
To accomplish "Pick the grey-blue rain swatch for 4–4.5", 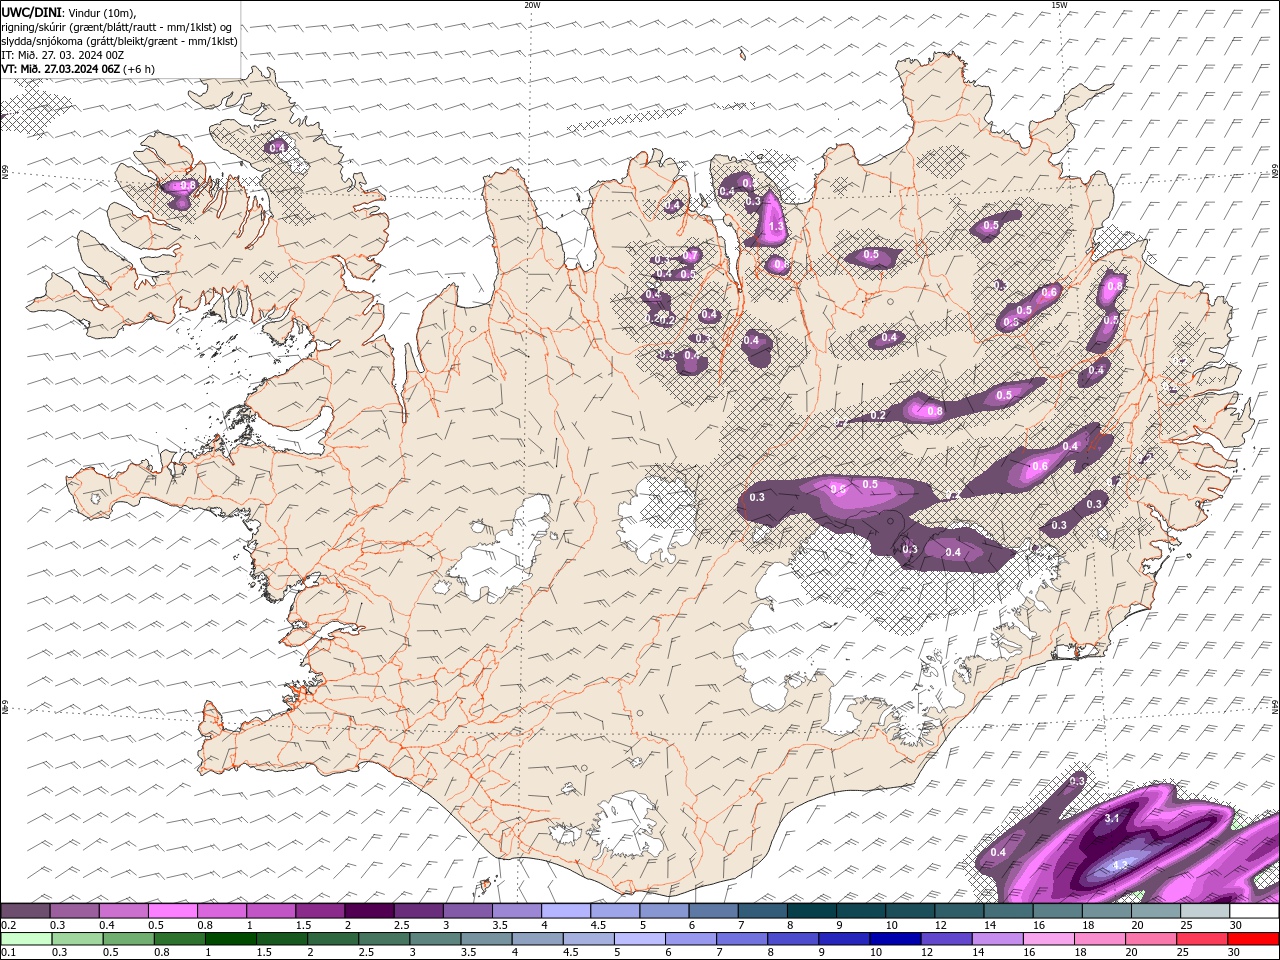I will (x=538, y=939).
